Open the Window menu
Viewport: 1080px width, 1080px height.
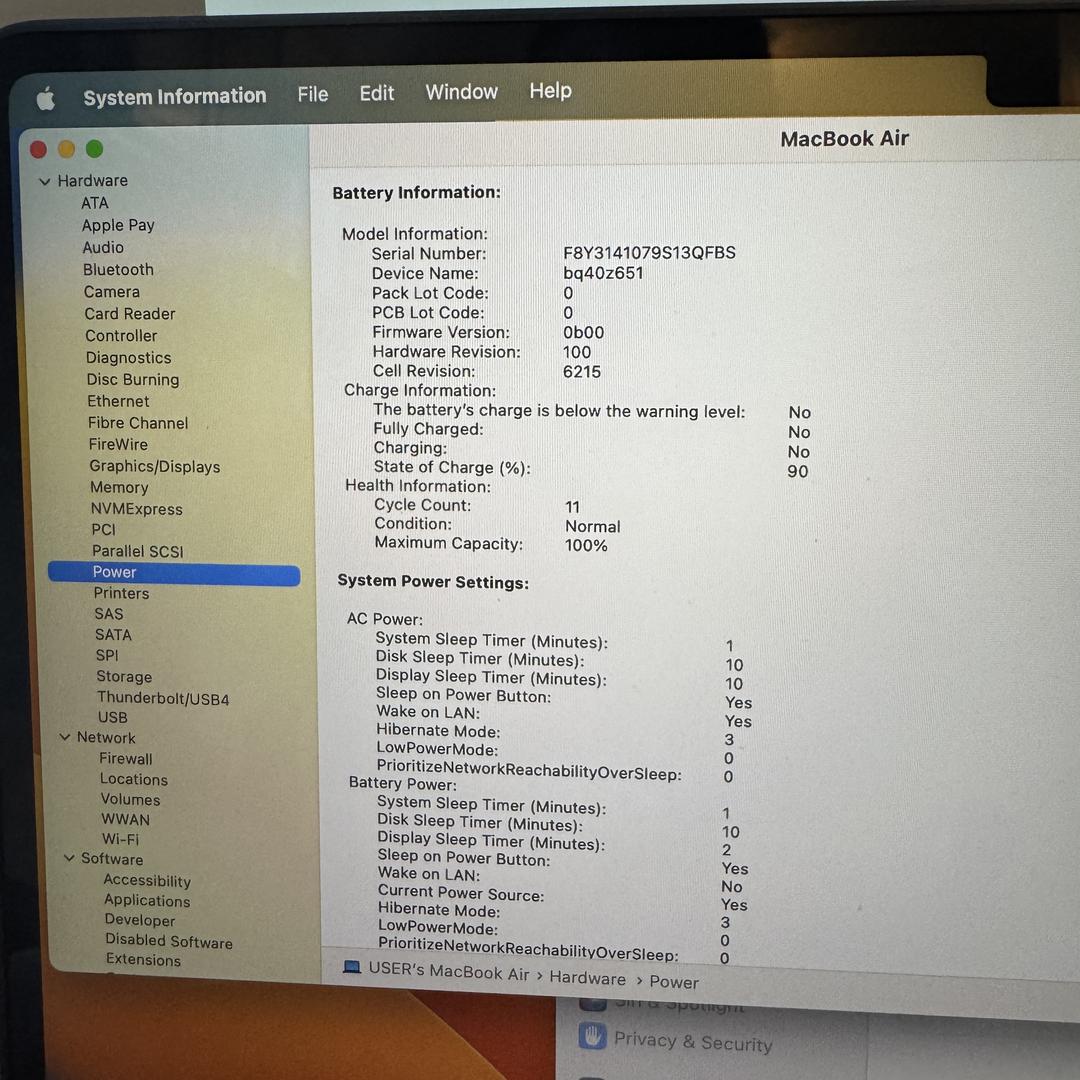[x=461, y=92]
